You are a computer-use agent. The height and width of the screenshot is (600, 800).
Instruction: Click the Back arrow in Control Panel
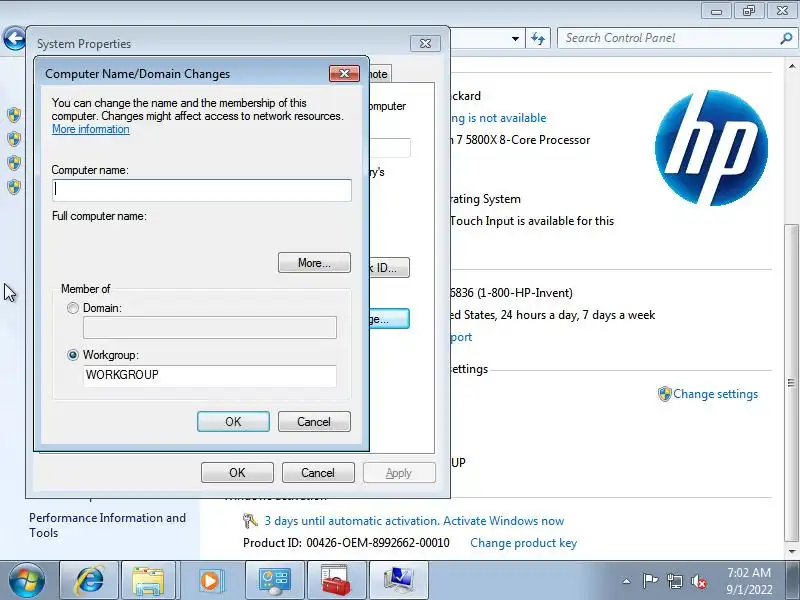click(x=14, y=38)
